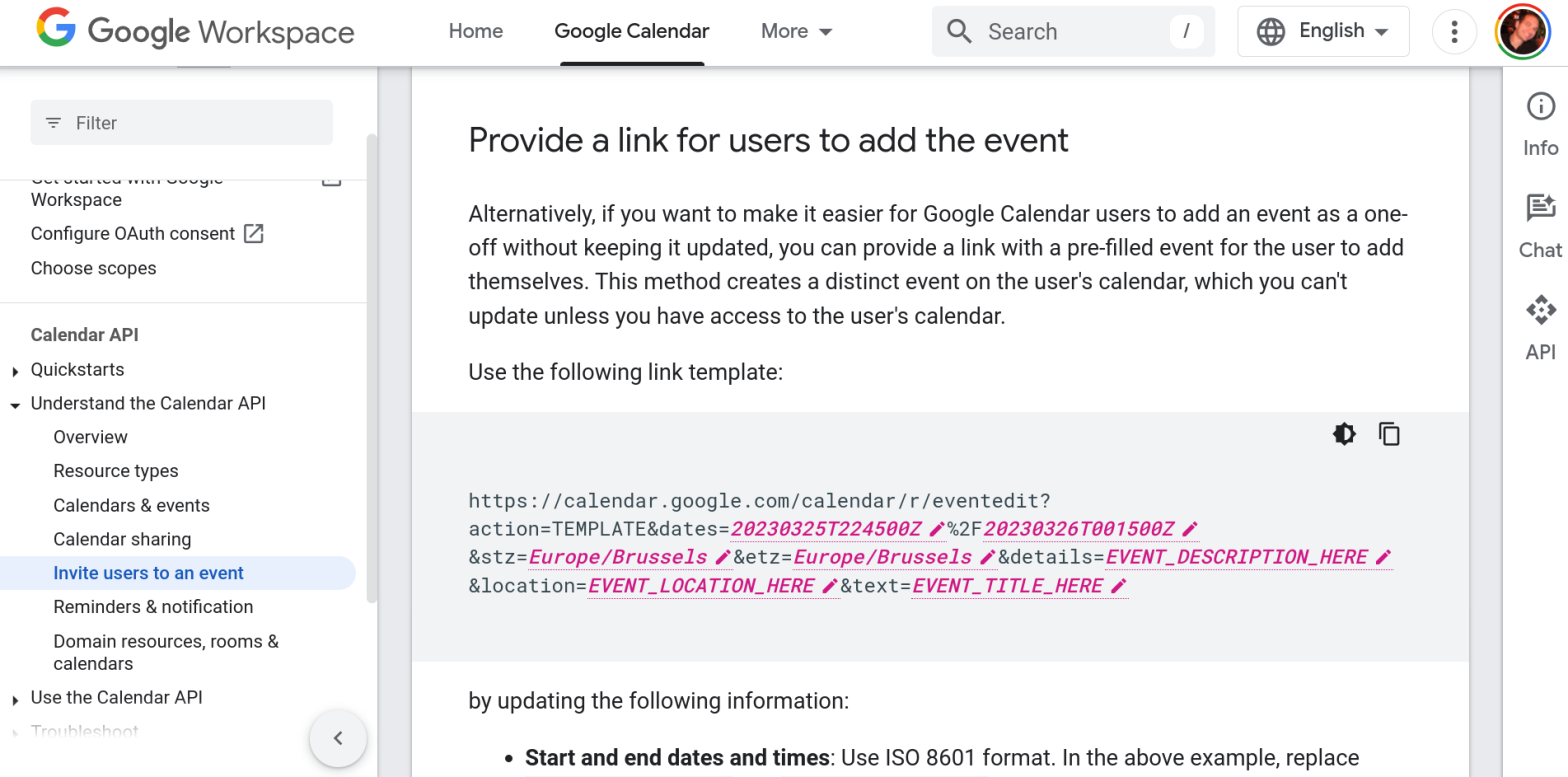
Task: Edit the 20230326T001500Z end date placeholder
Action: click(x=1091, y=528)
